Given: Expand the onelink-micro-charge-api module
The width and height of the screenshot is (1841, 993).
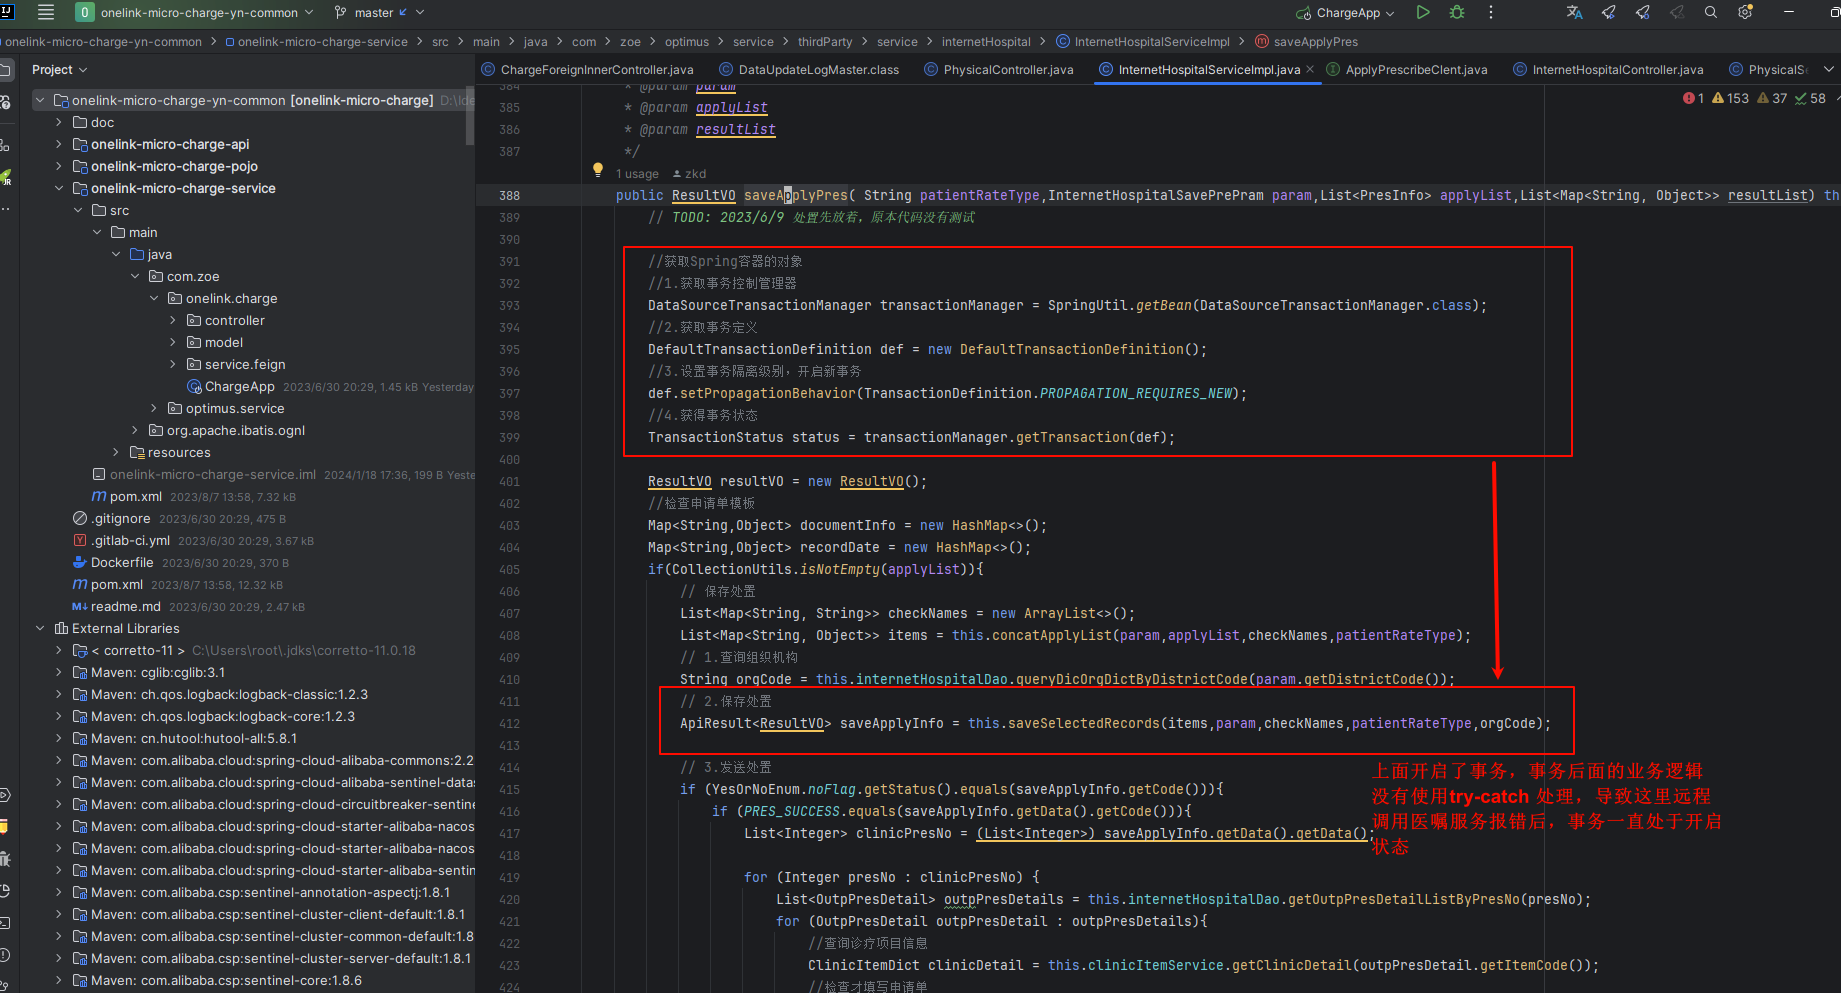Looking at the screenshot, I should tap(59, 144).
